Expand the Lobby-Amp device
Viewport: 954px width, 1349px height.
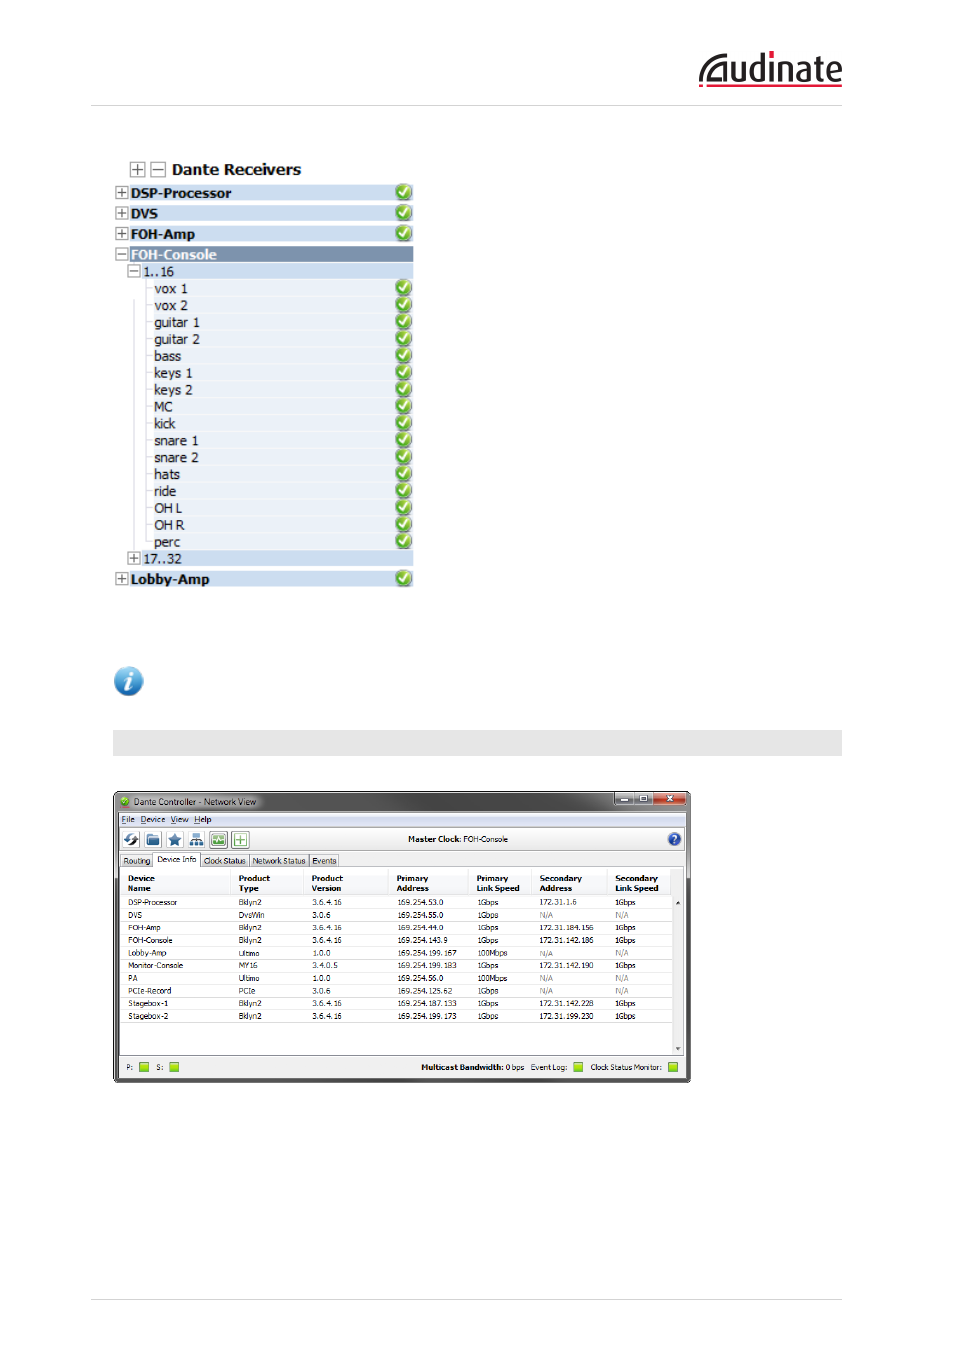click(x=121, y=579)
